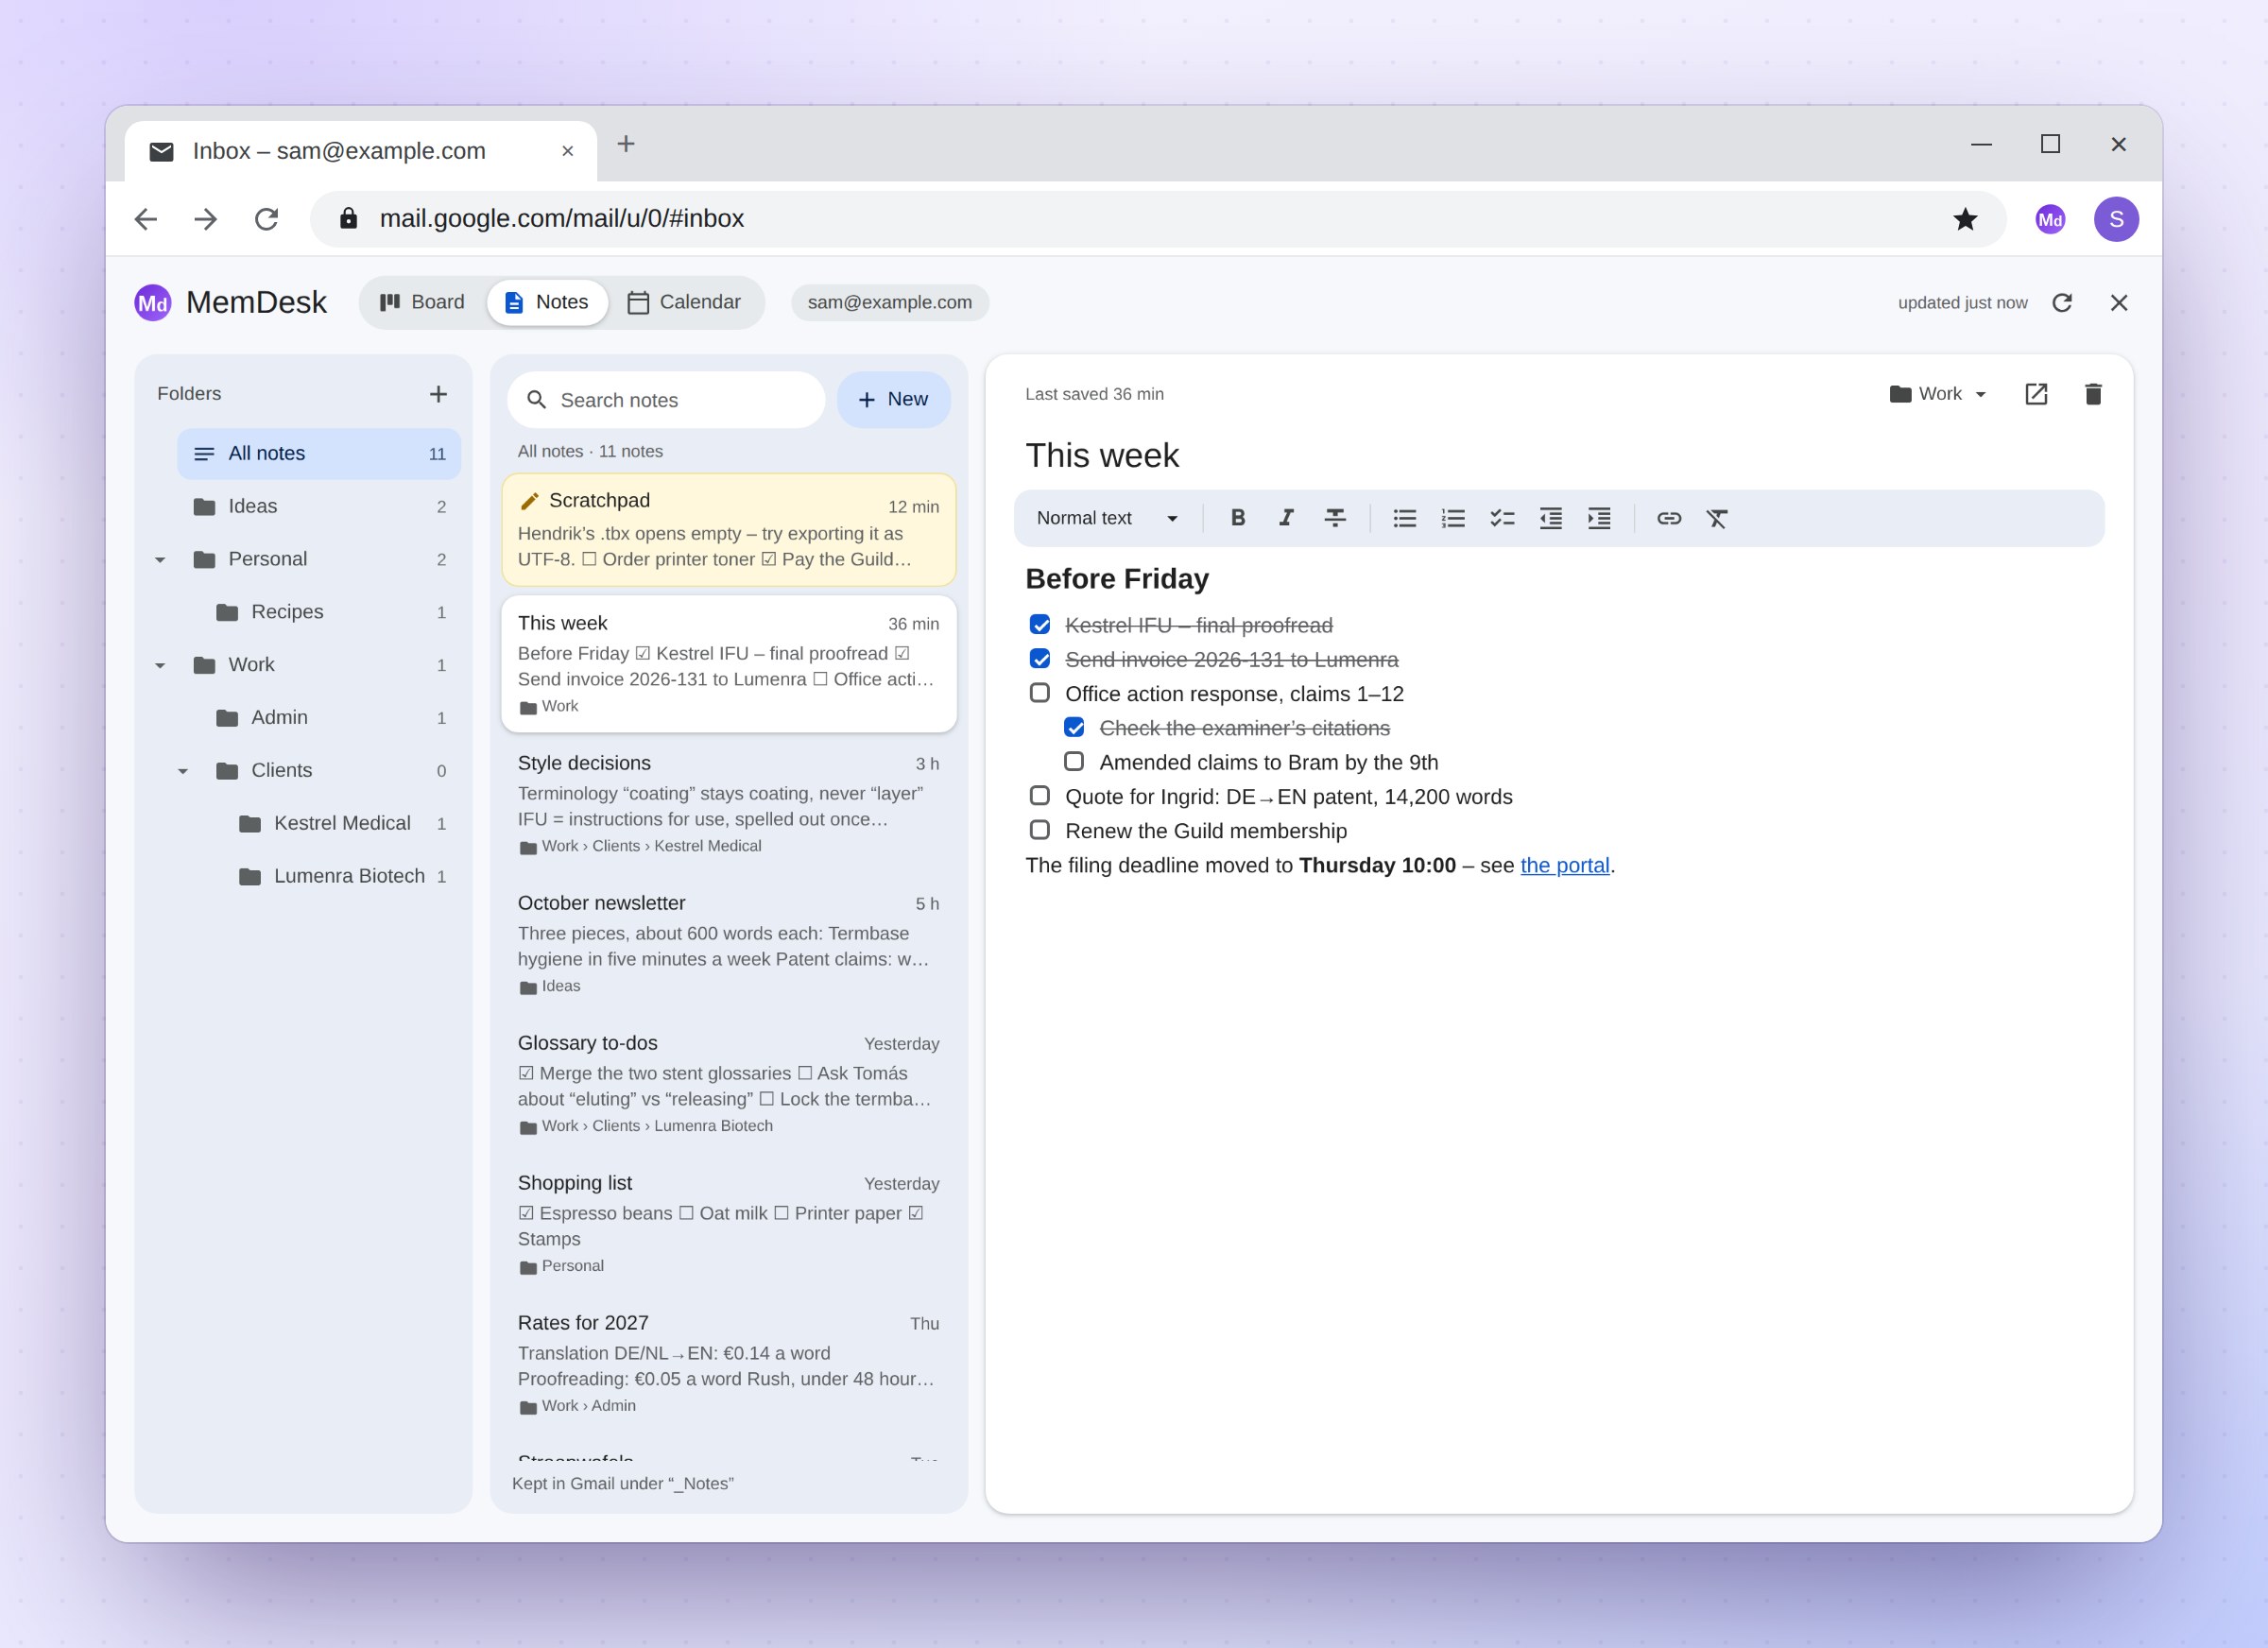Collapse the Work folder tree
This screenshot has height=1648, width=2268.
(160, 665)
